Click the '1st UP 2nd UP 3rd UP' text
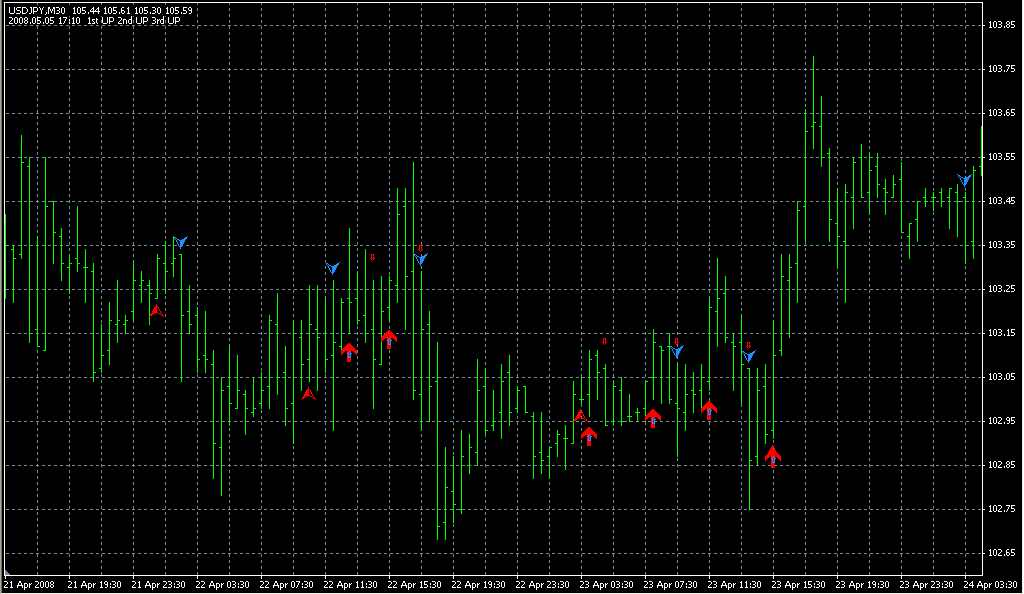 click(x=134, y=21)
